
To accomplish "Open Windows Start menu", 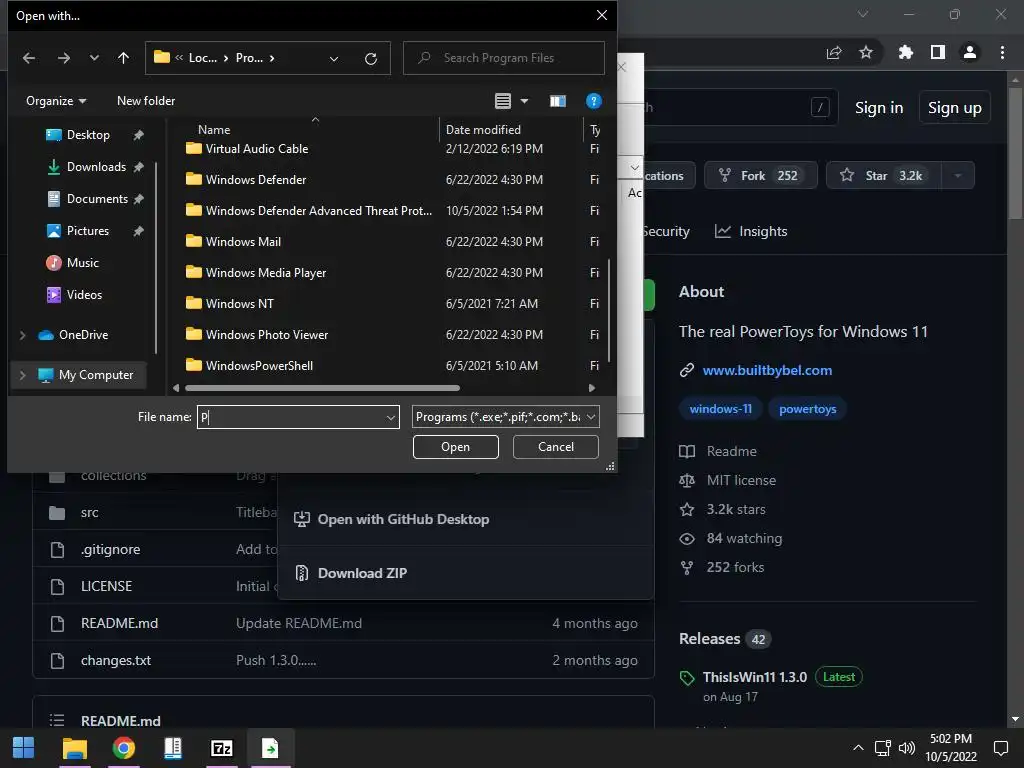I will click(24, 748).
